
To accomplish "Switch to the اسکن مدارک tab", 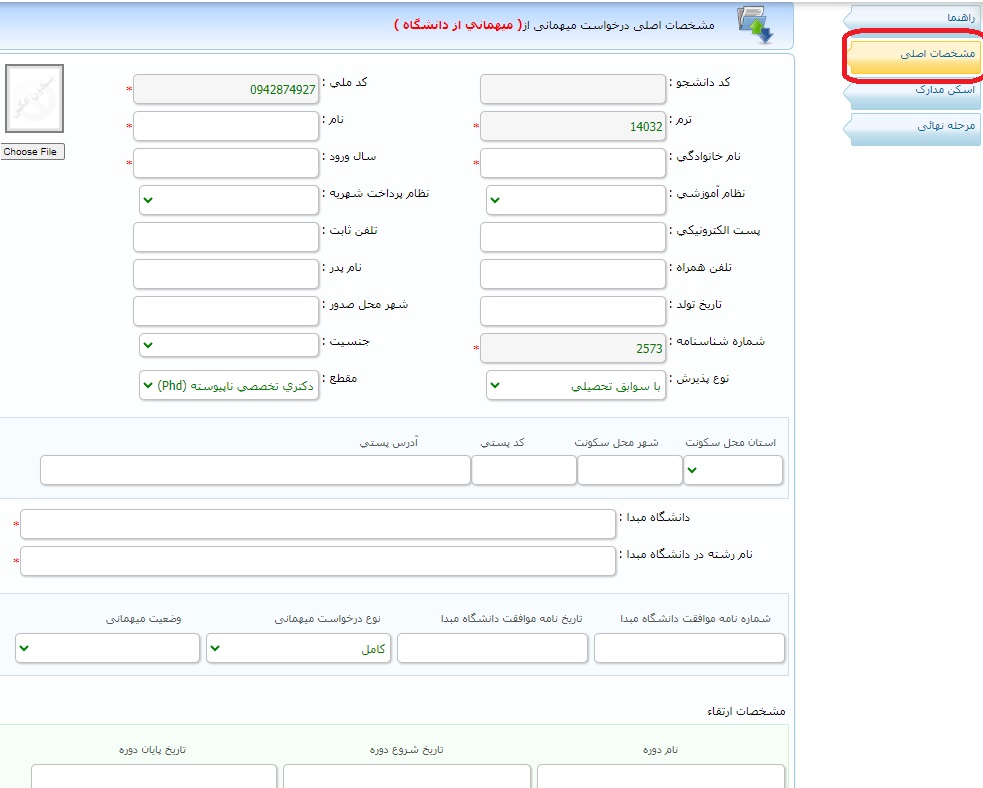I will 914,90.
